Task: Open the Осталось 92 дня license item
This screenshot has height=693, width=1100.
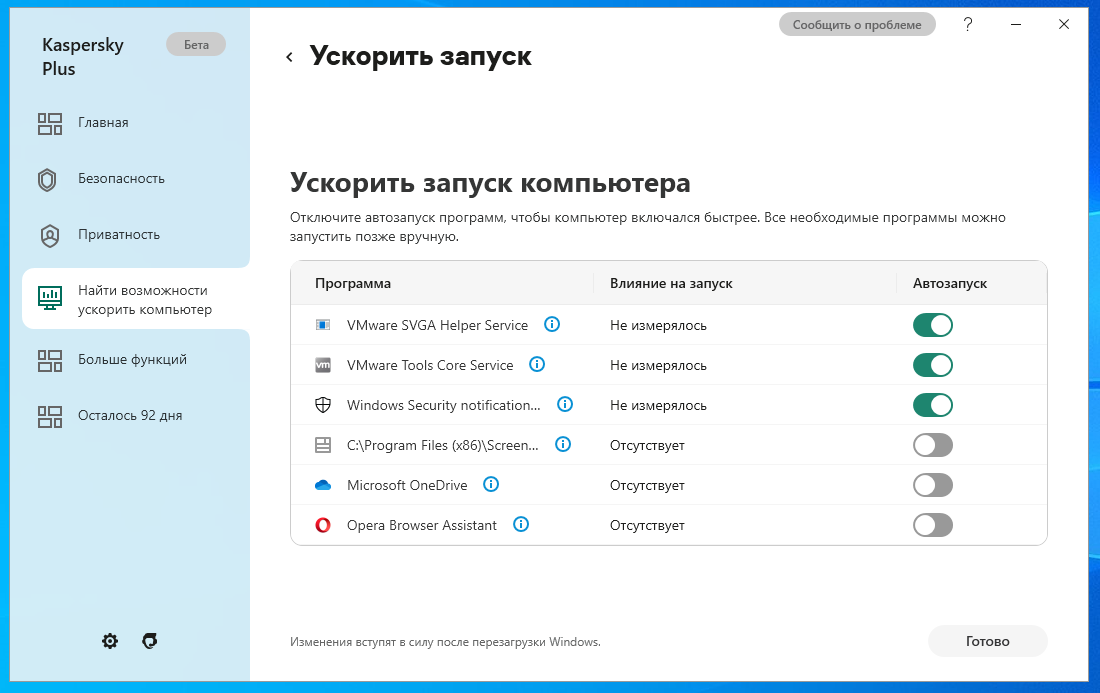Action: (x=130, y=416)
